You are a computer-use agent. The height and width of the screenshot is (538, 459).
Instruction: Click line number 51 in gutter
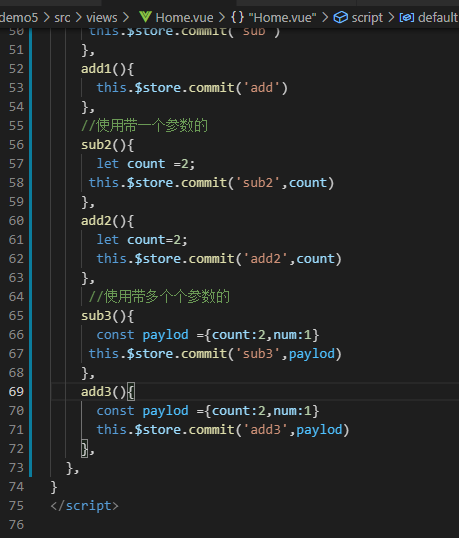[16, 50]
